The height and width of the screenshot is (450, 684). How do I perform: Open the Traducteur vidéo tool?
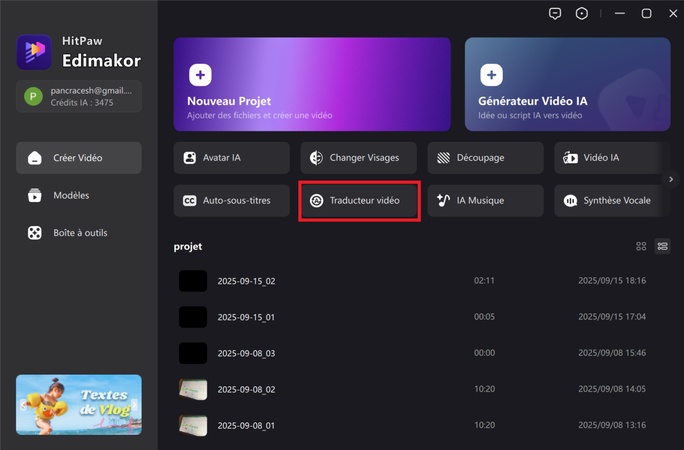pyautogui.click(x=359, y=200)
